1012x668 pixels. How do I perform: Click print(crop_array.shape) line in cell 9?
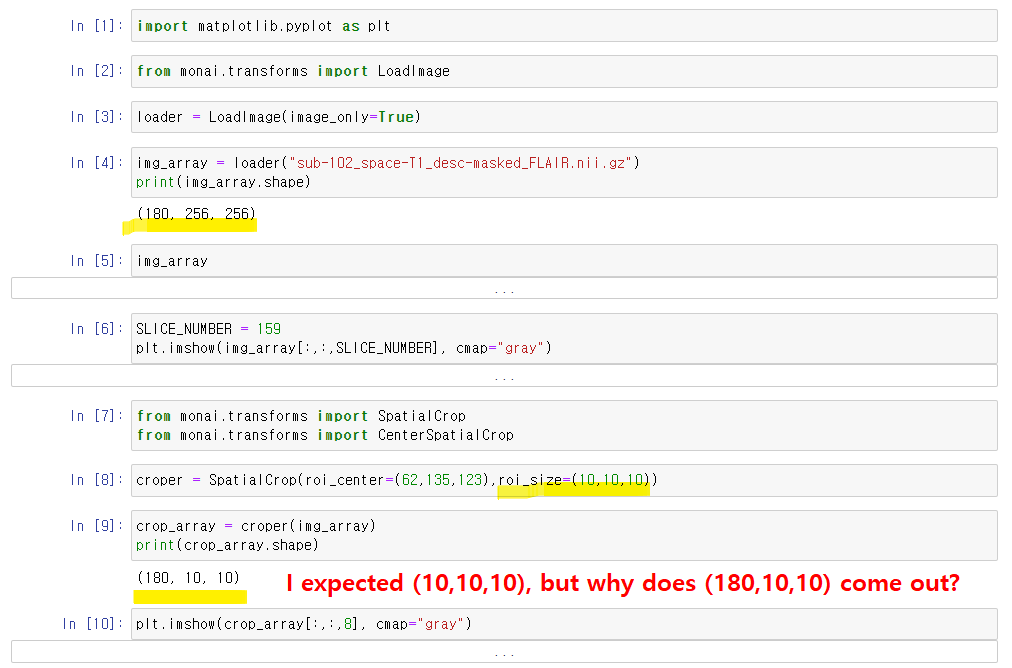227,545
